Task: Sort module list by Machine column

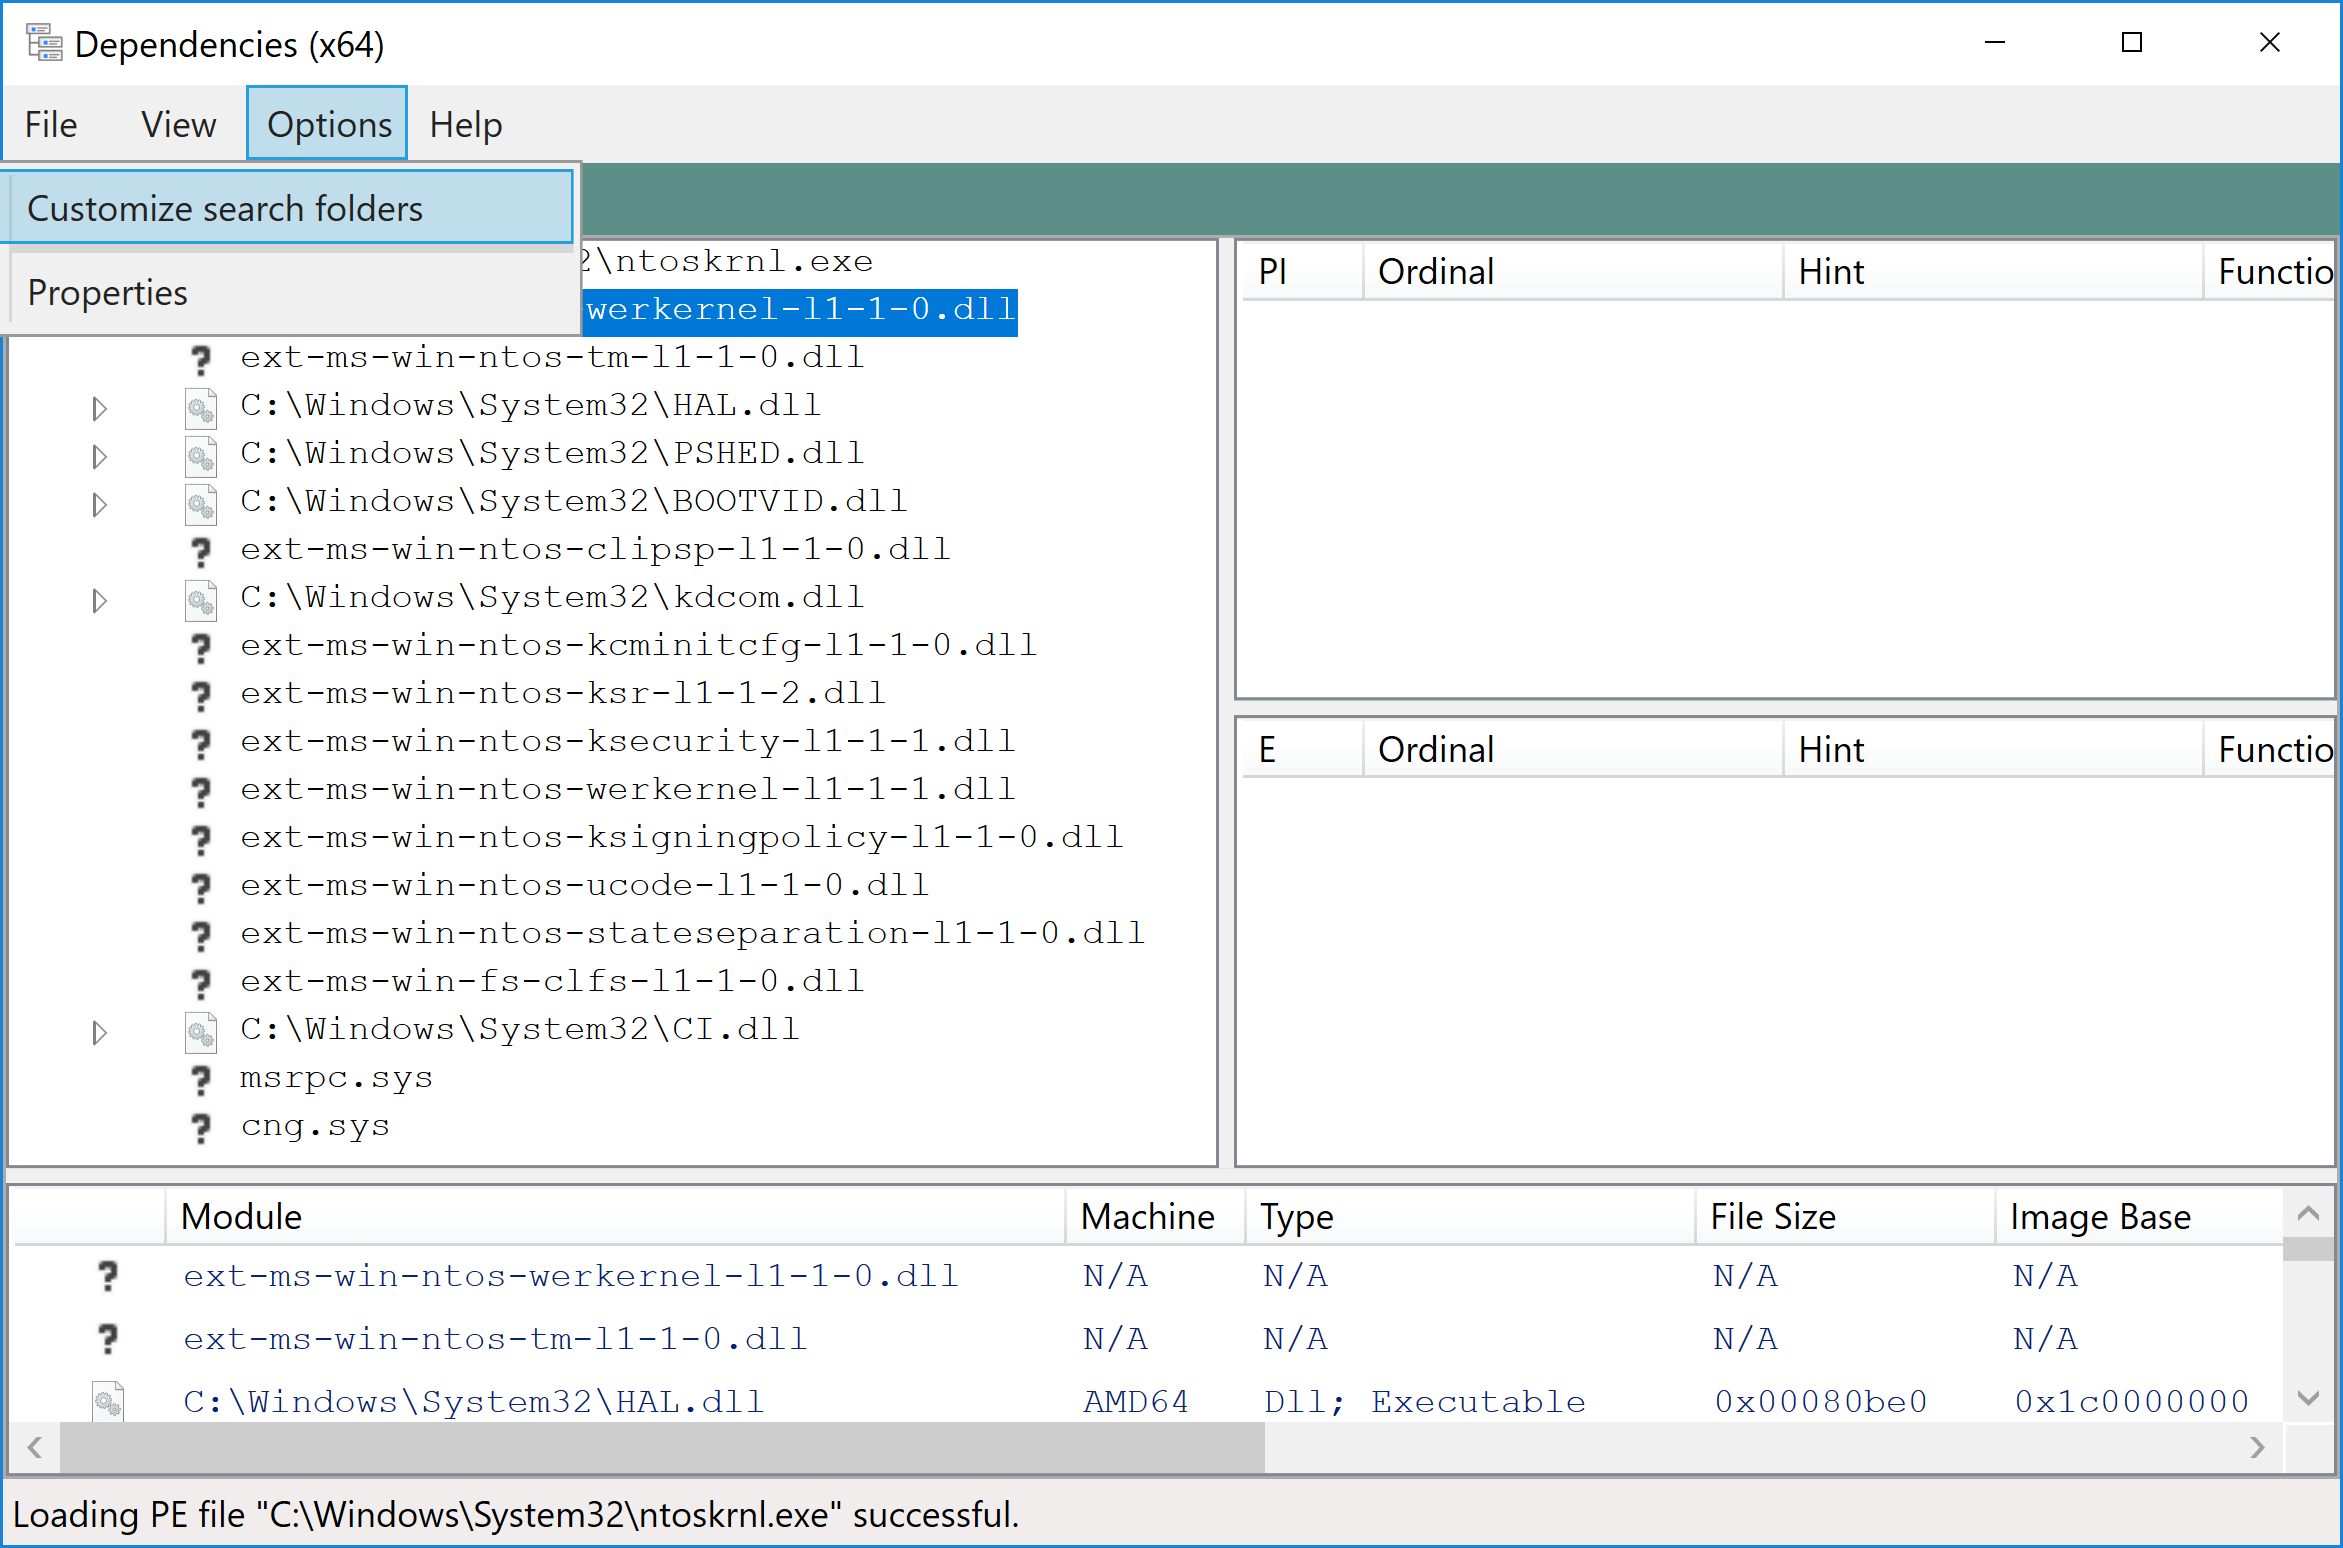Action: 1155,1216
